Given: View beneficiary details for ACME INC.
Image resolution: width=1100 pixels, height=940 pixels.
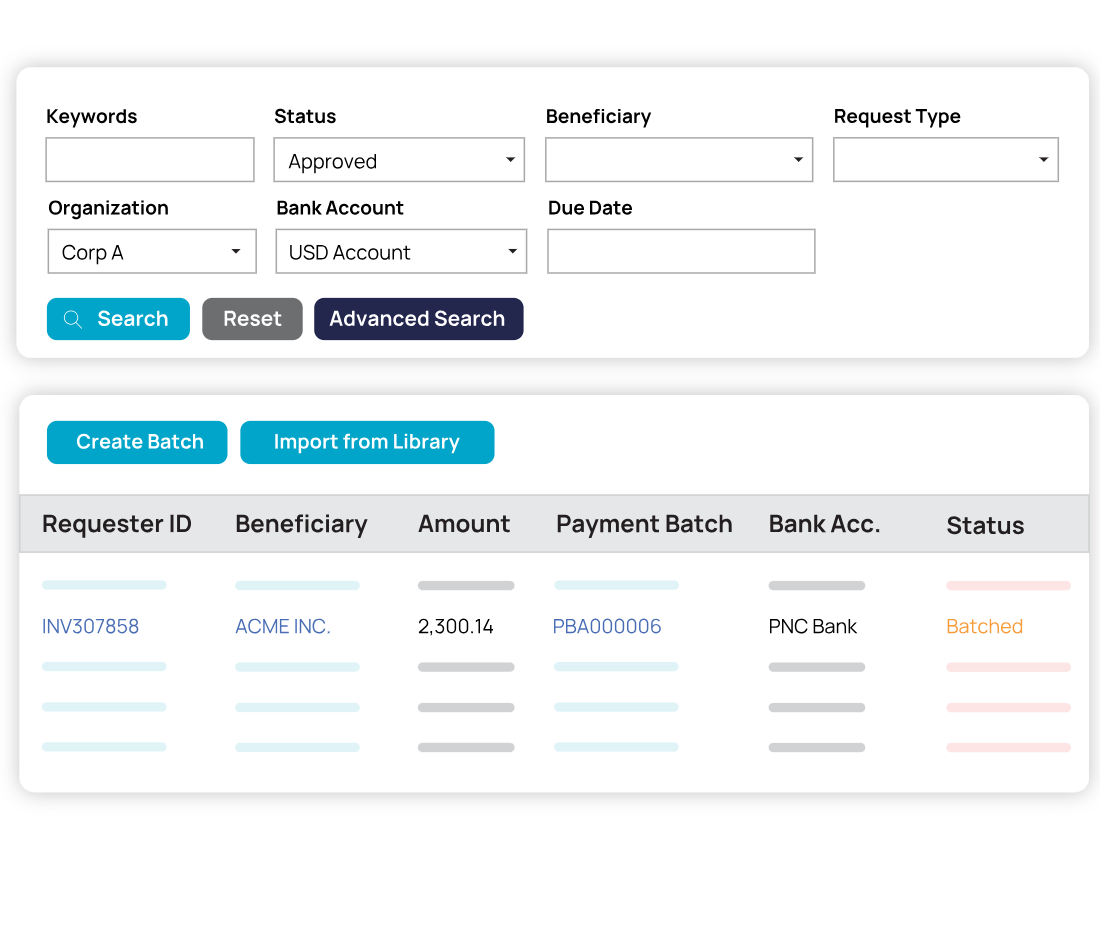Looking at the screenshot, I should pos(282,626).
